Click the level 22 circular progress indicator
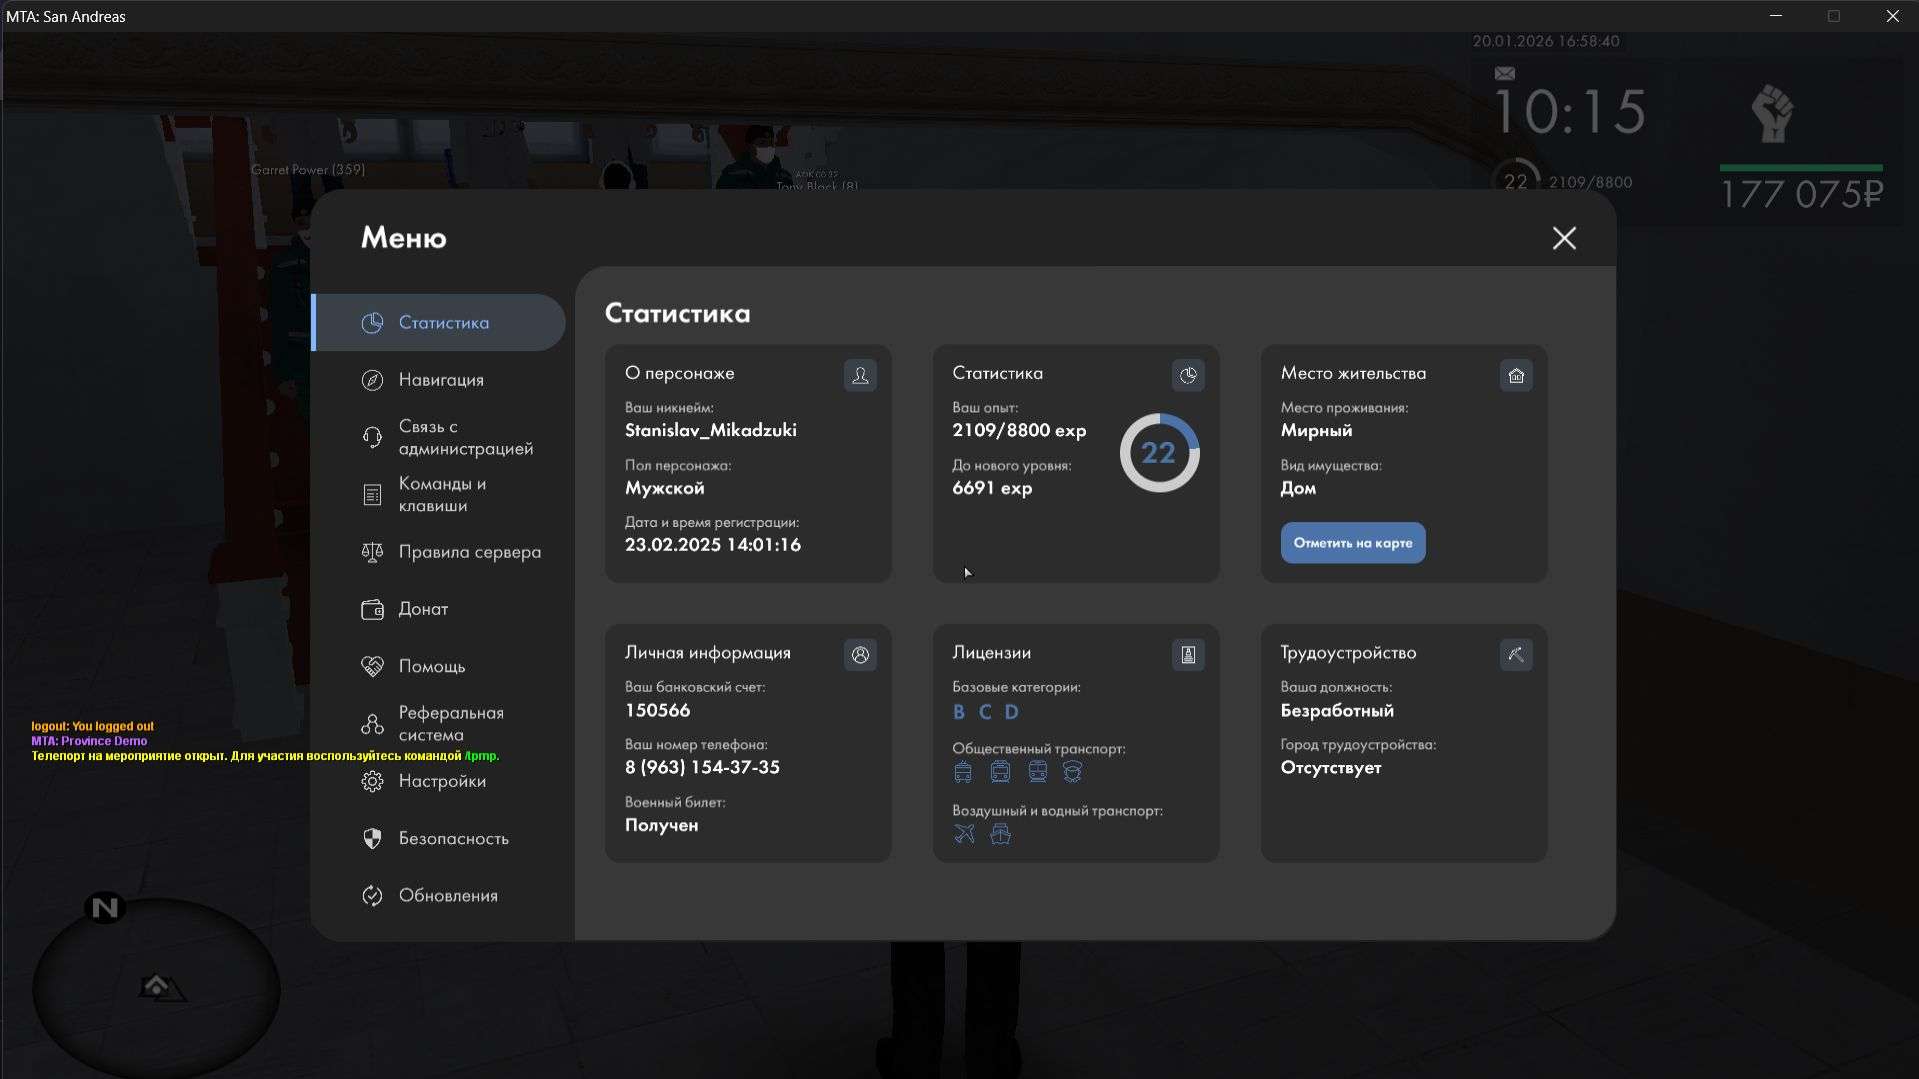The width and height of the screenshot is (1919, 1079). point(1159,453)
